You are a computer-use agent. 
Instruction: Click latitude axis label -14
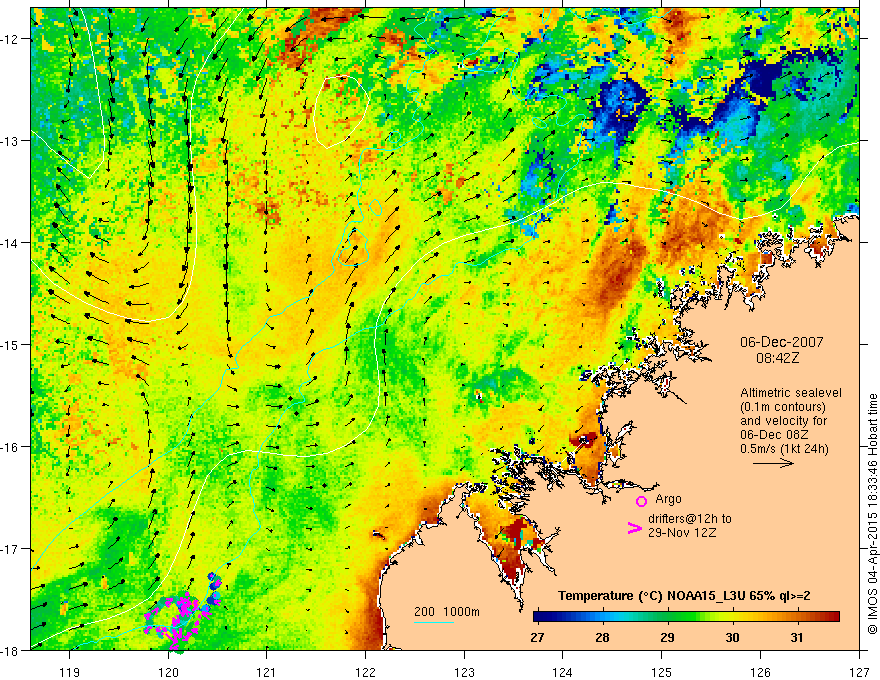coord(10,243)
